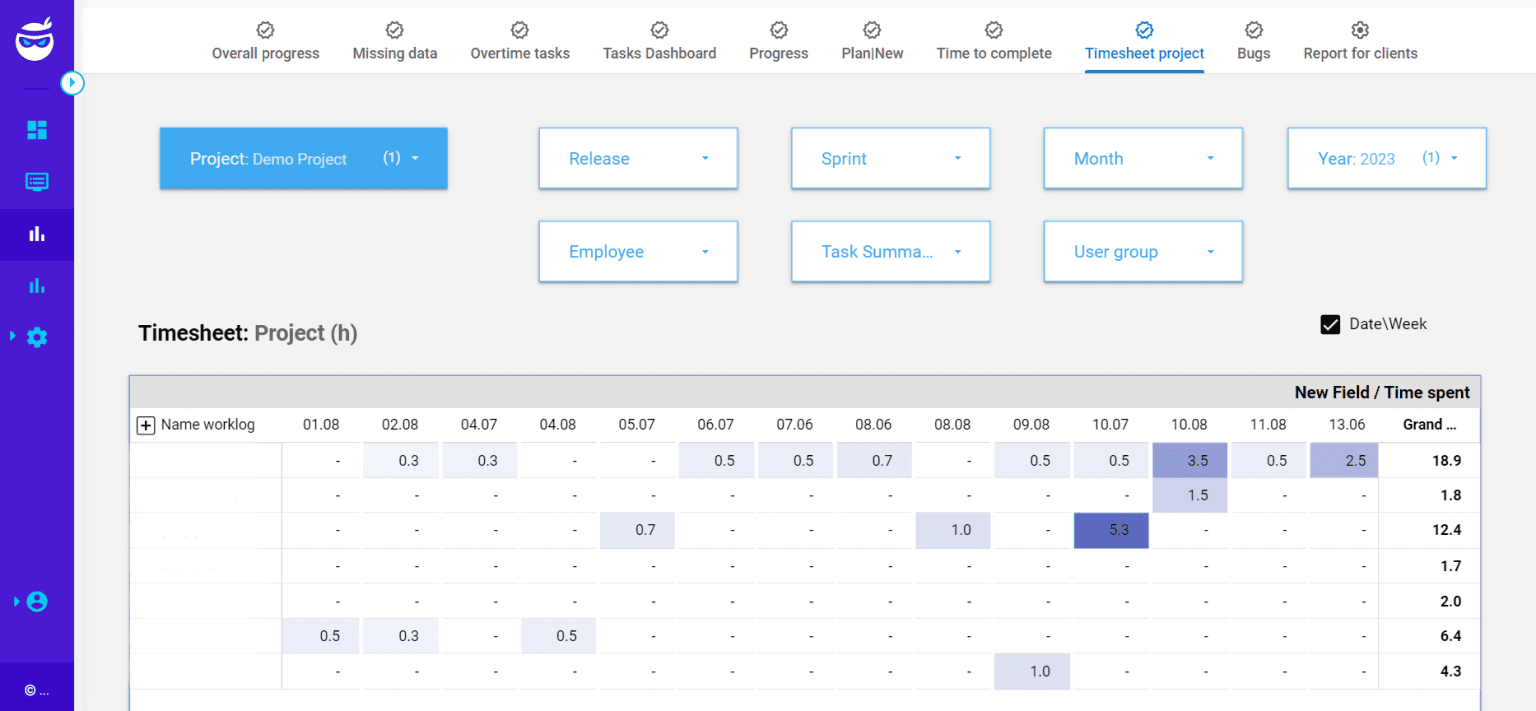Open the Project: Demo Project selector
1536x711 pixels.
(303, 158)
